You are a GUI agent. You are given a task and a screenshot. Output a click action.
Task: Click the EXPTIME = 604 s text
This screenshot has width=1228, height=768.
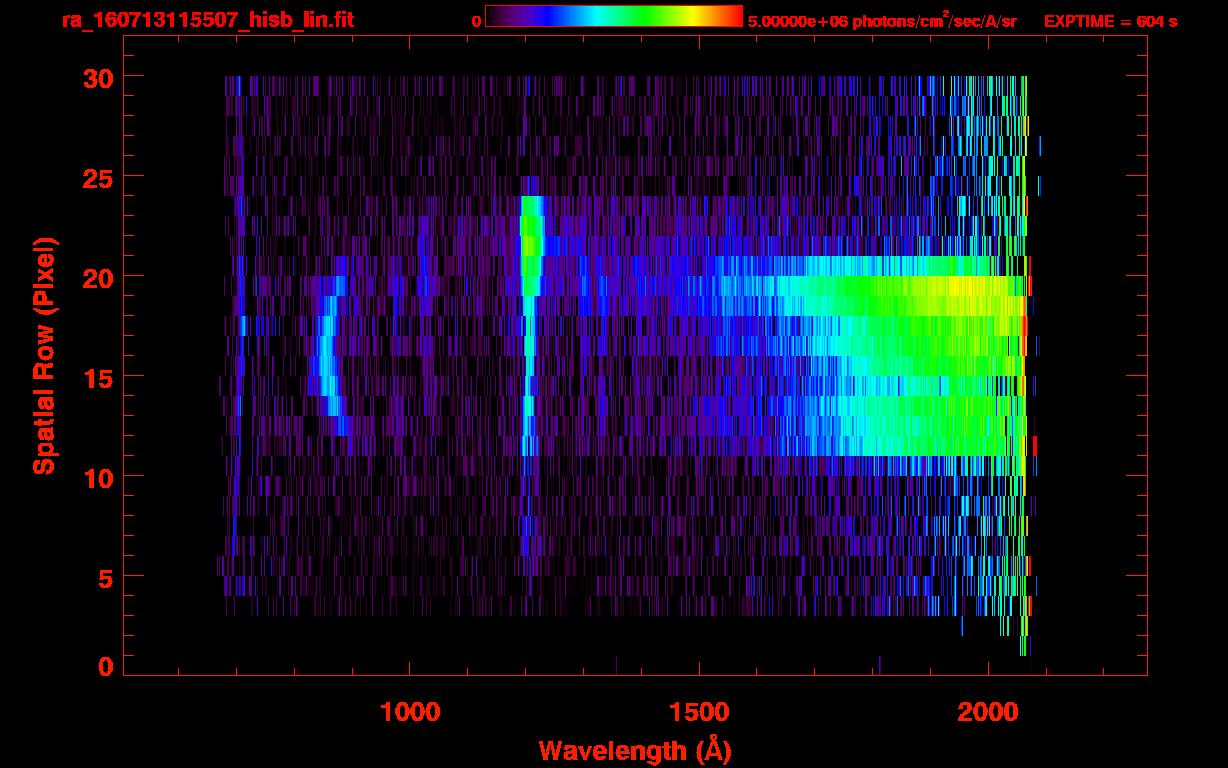click(1110, 21)
